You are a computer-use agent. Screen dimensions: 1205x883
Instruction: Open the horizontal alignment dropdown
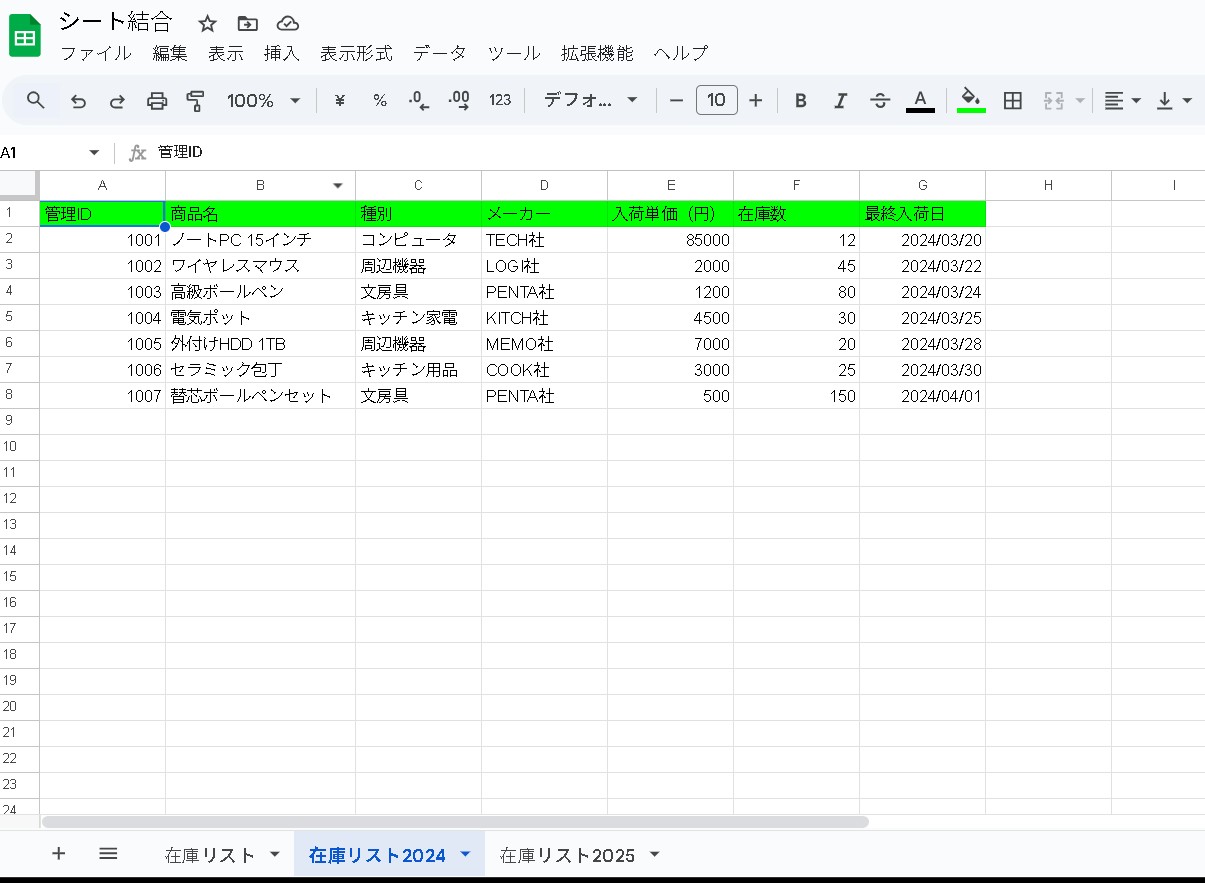[1122, 100]
